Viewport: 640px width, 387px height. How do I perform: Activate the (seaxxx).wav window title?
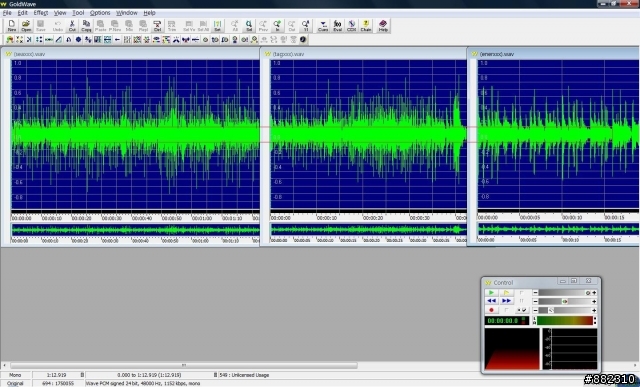pyautogui.click(x=29, y=54)
